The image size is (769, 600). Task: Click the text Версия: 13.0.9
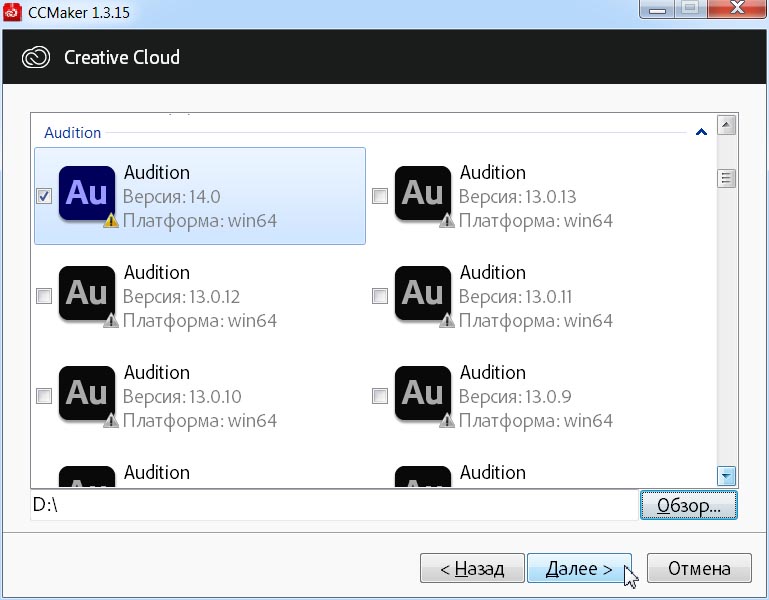[x=515, y=397]
